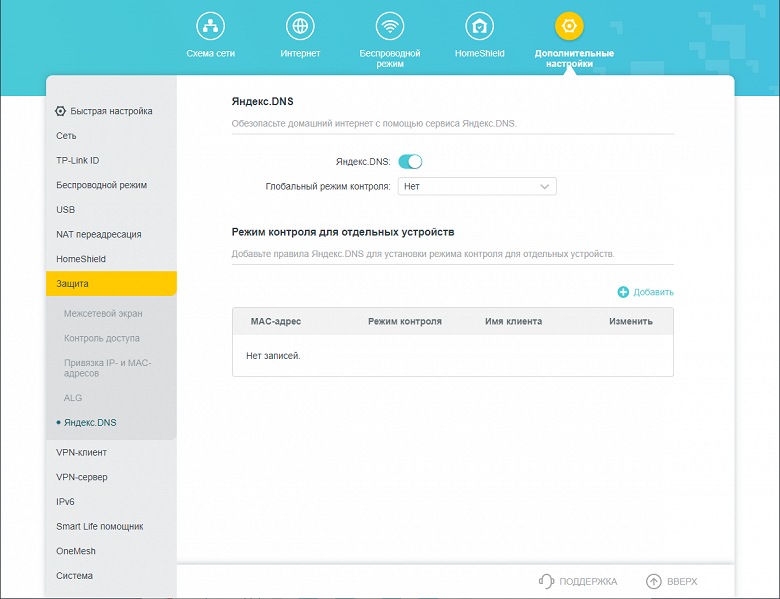Click the Яндекс.DNS section heading

[263, 101]
